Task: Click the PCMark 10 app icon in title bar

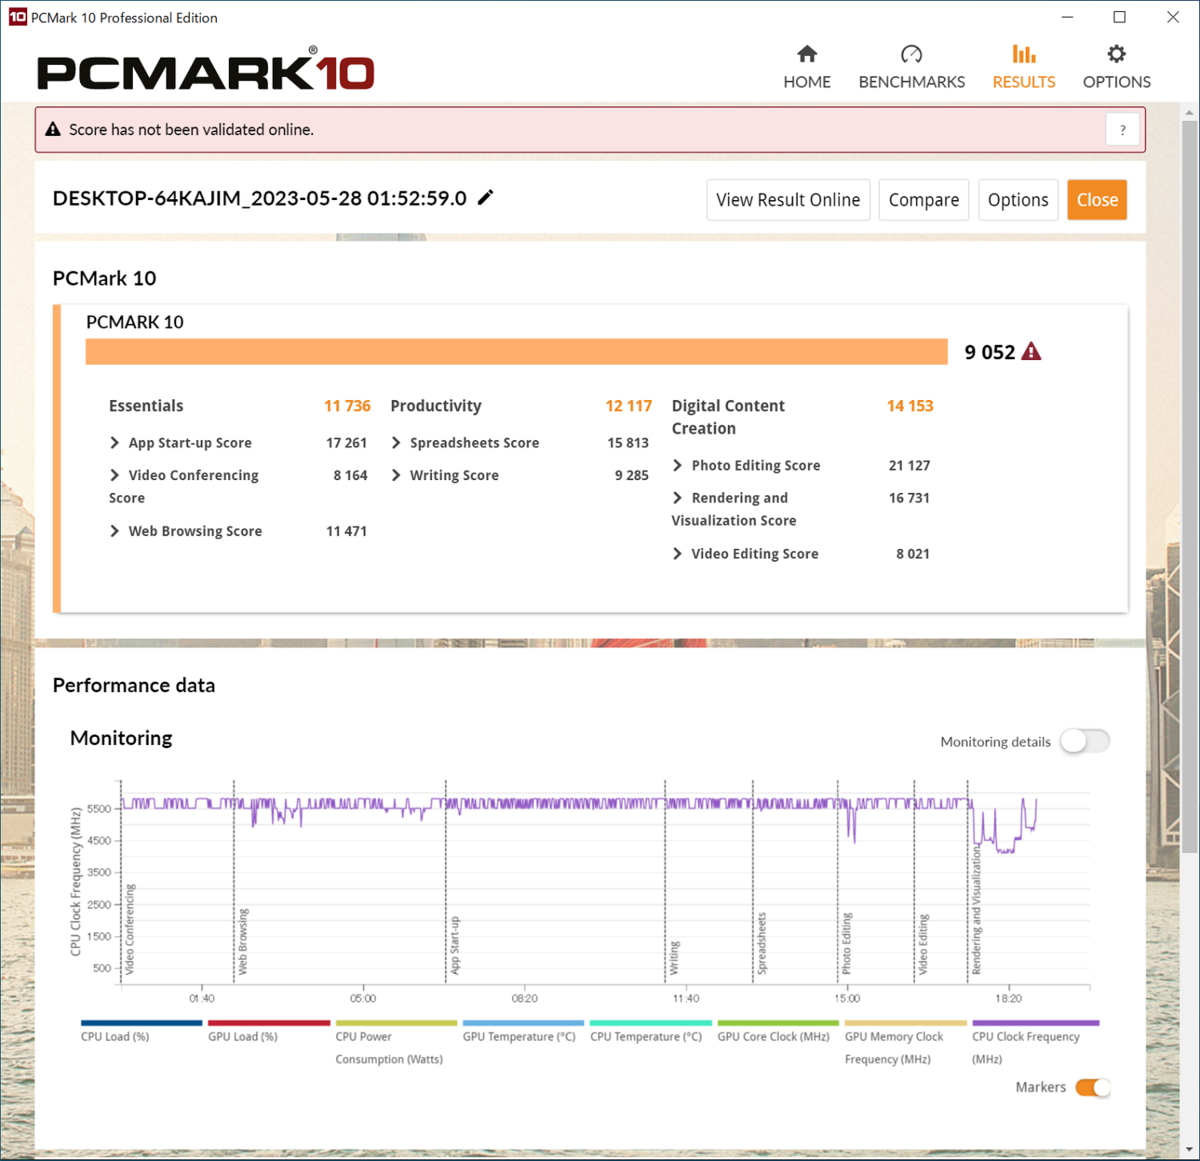Action: [17, 17]
